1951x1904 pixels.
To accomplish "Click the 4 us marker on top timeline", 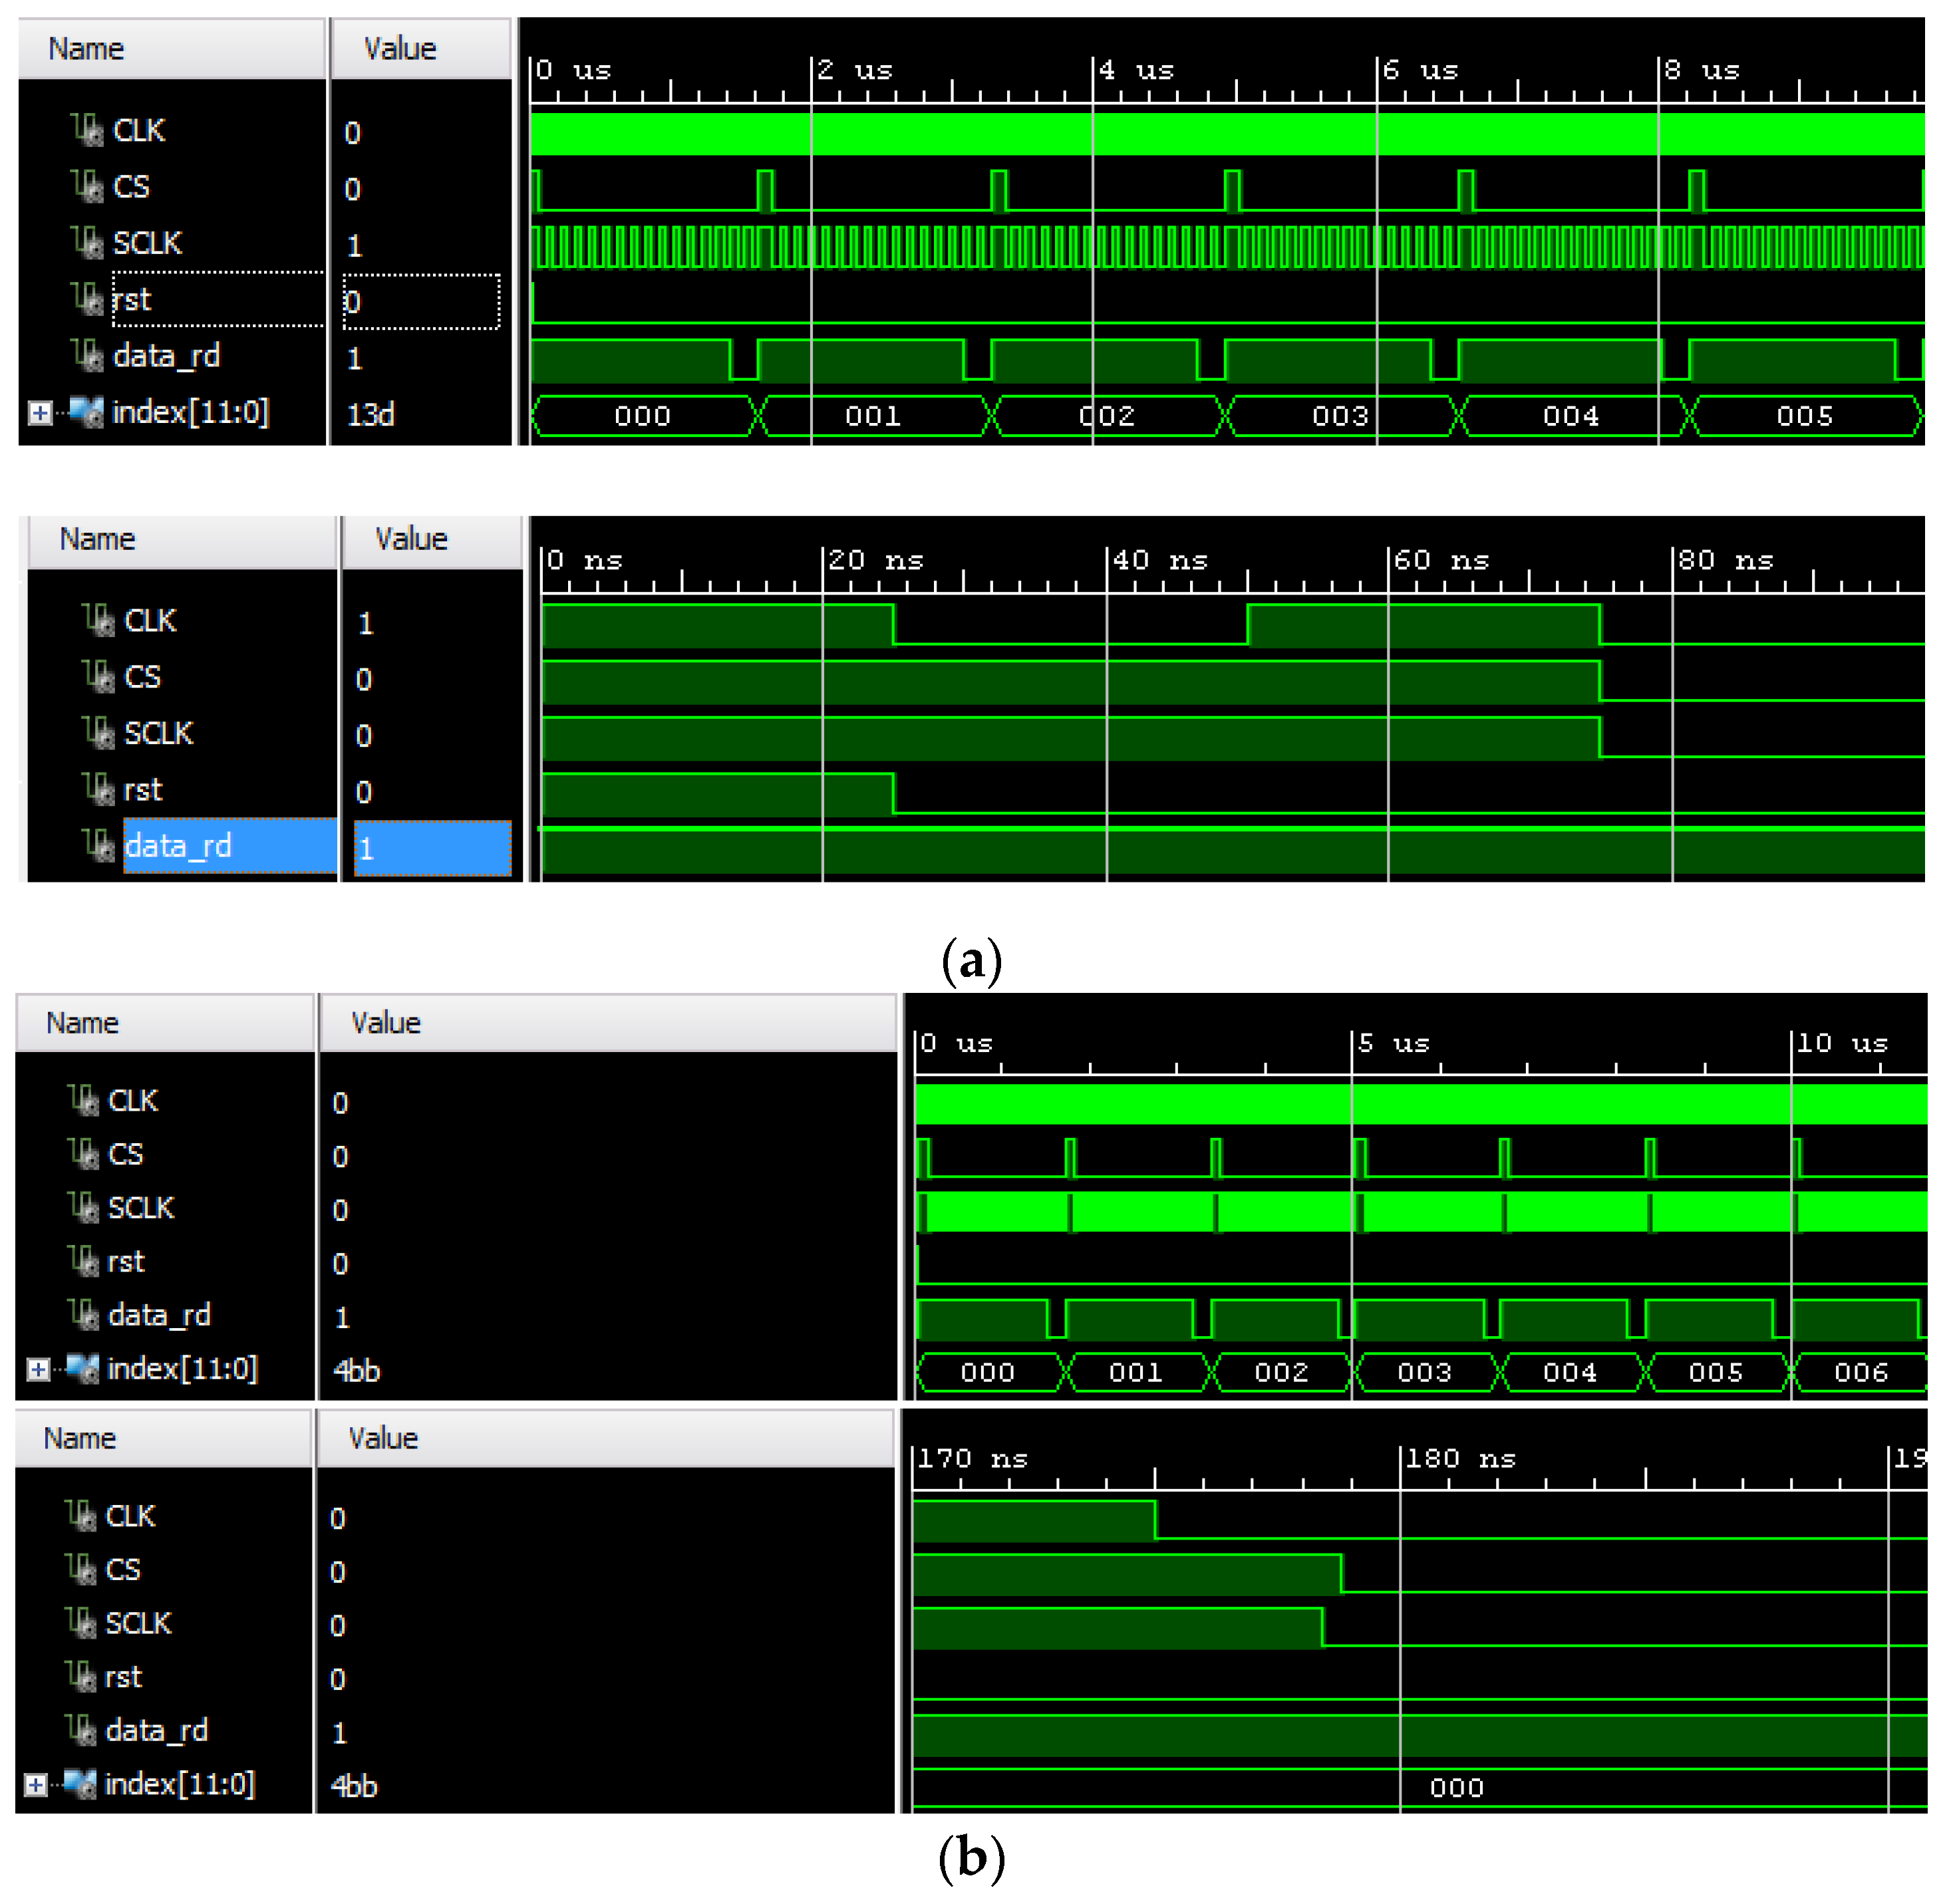I will [x=1136, y=71].
